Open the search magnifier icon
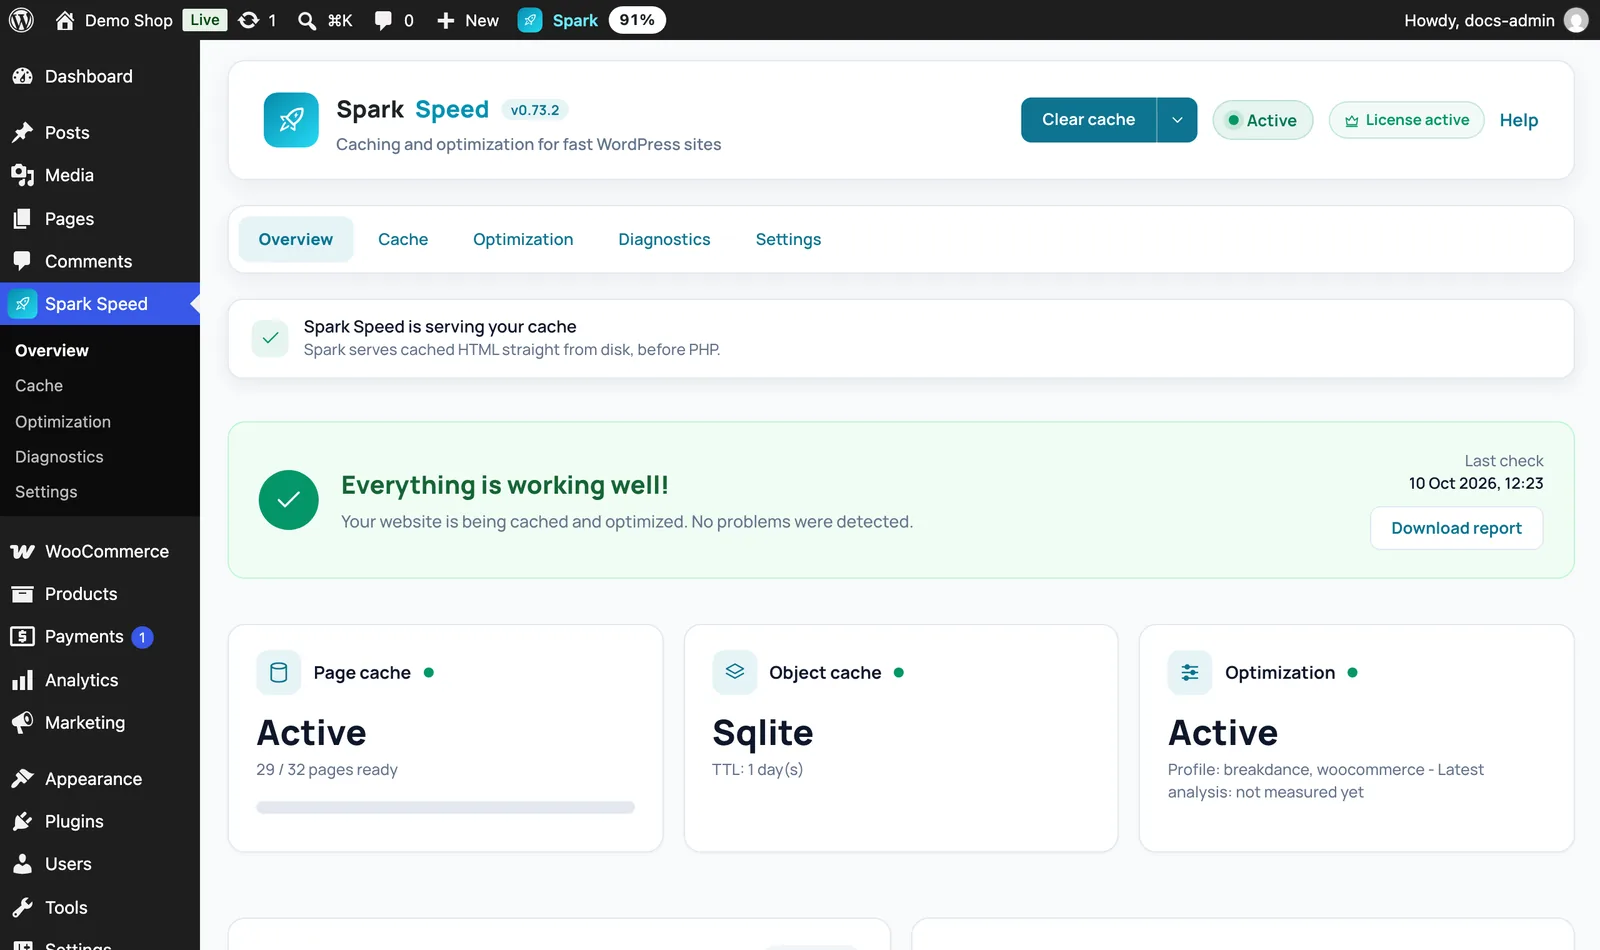Viewport: 1600px width, 950px height. point(307,20)
